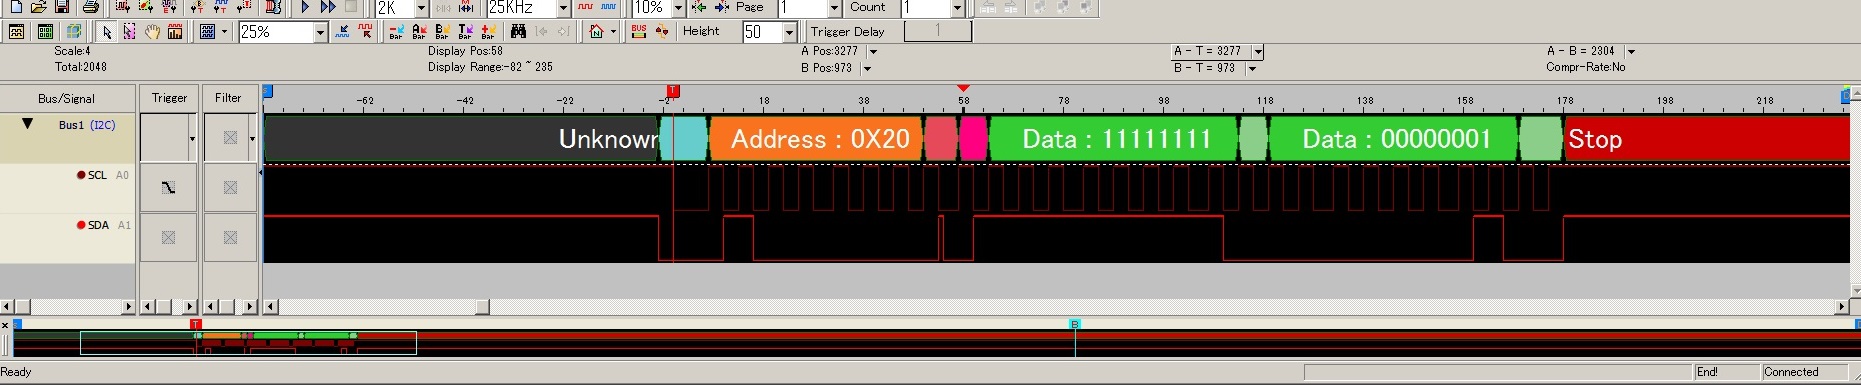This screenshot has width=1861, height=386.
Task: Open the Height 50 dropdown
Action: tap(789, 32)
